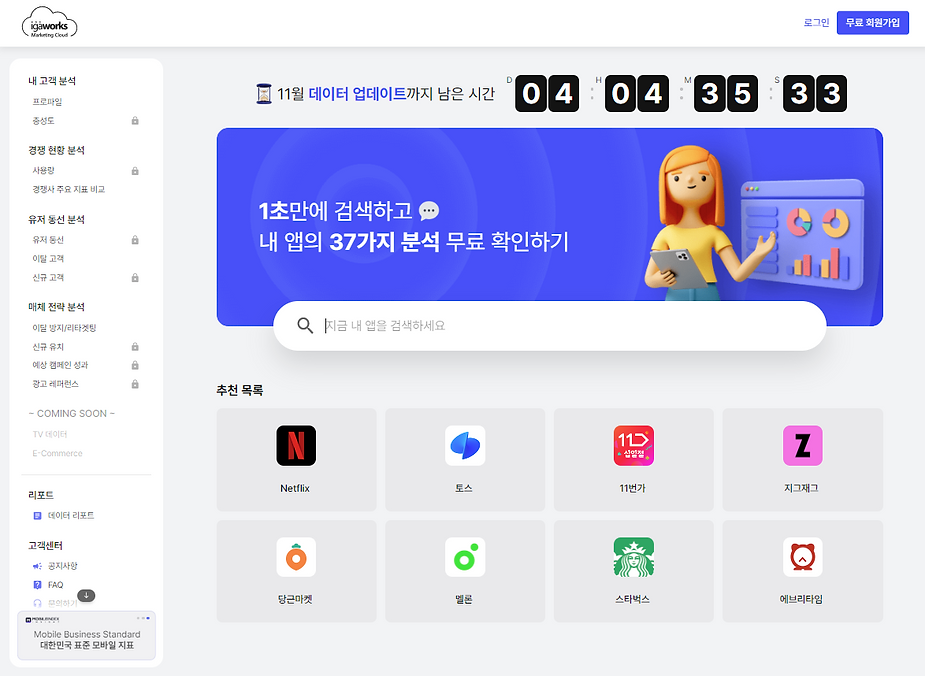Click lock icon beside 충성도

[135, 120]
